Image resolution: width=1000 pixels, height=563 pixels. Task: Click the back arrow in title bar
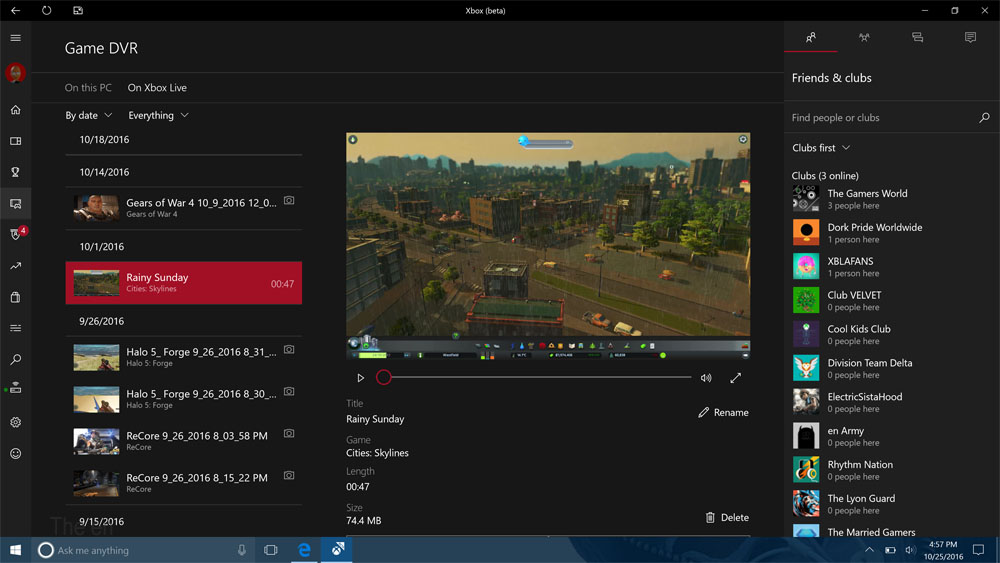(15, 10)
